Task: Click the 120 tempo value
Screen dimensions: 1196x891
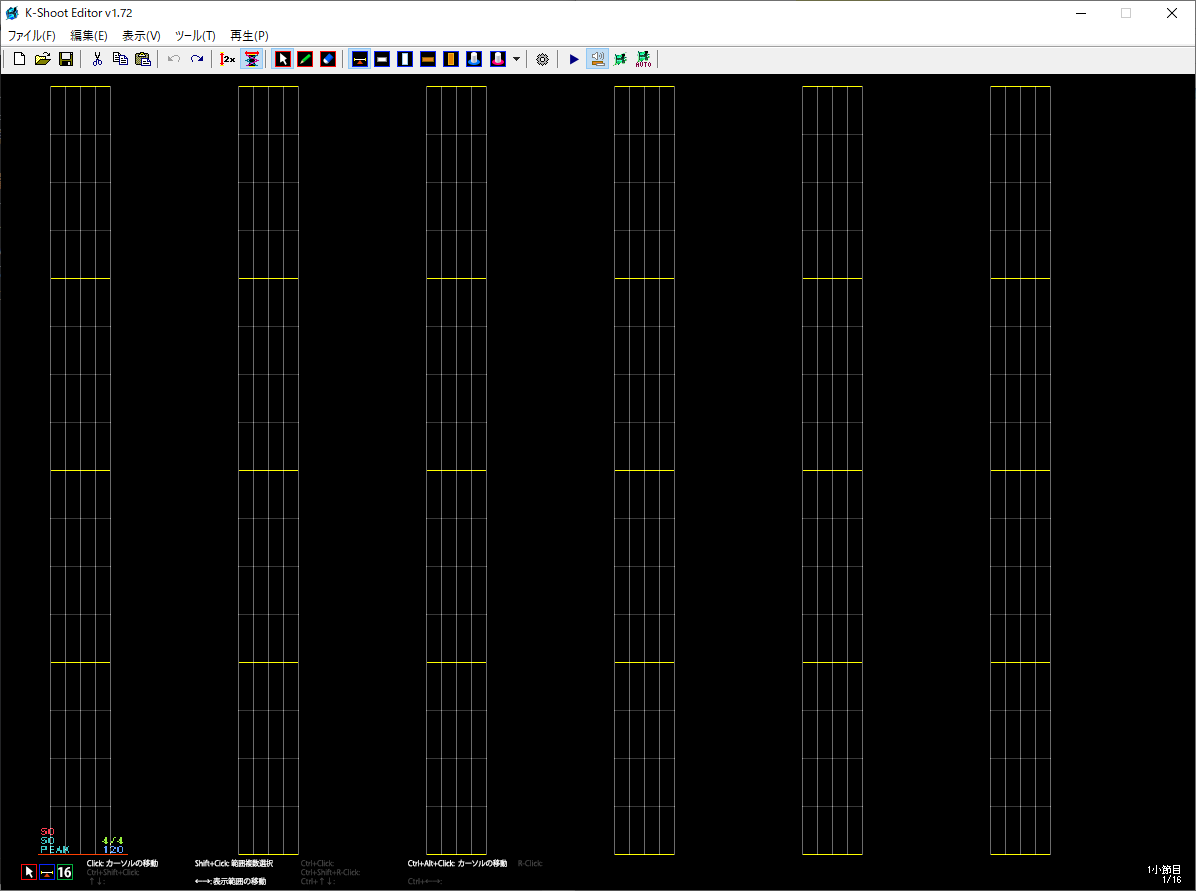Action: click(113, 849)
